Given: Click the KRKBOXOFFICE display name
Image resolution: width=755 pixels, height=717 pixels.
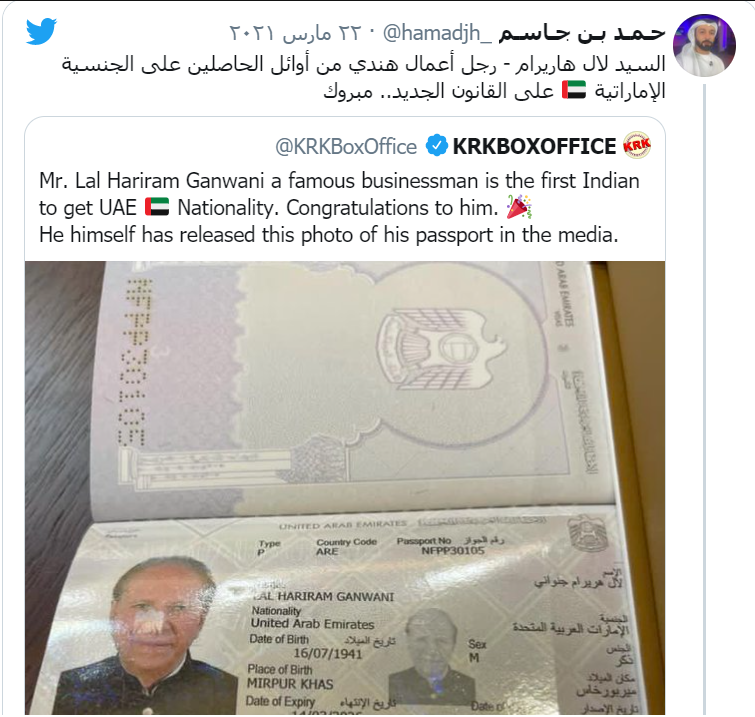Looking at the screenshot, I should [534, 146].
